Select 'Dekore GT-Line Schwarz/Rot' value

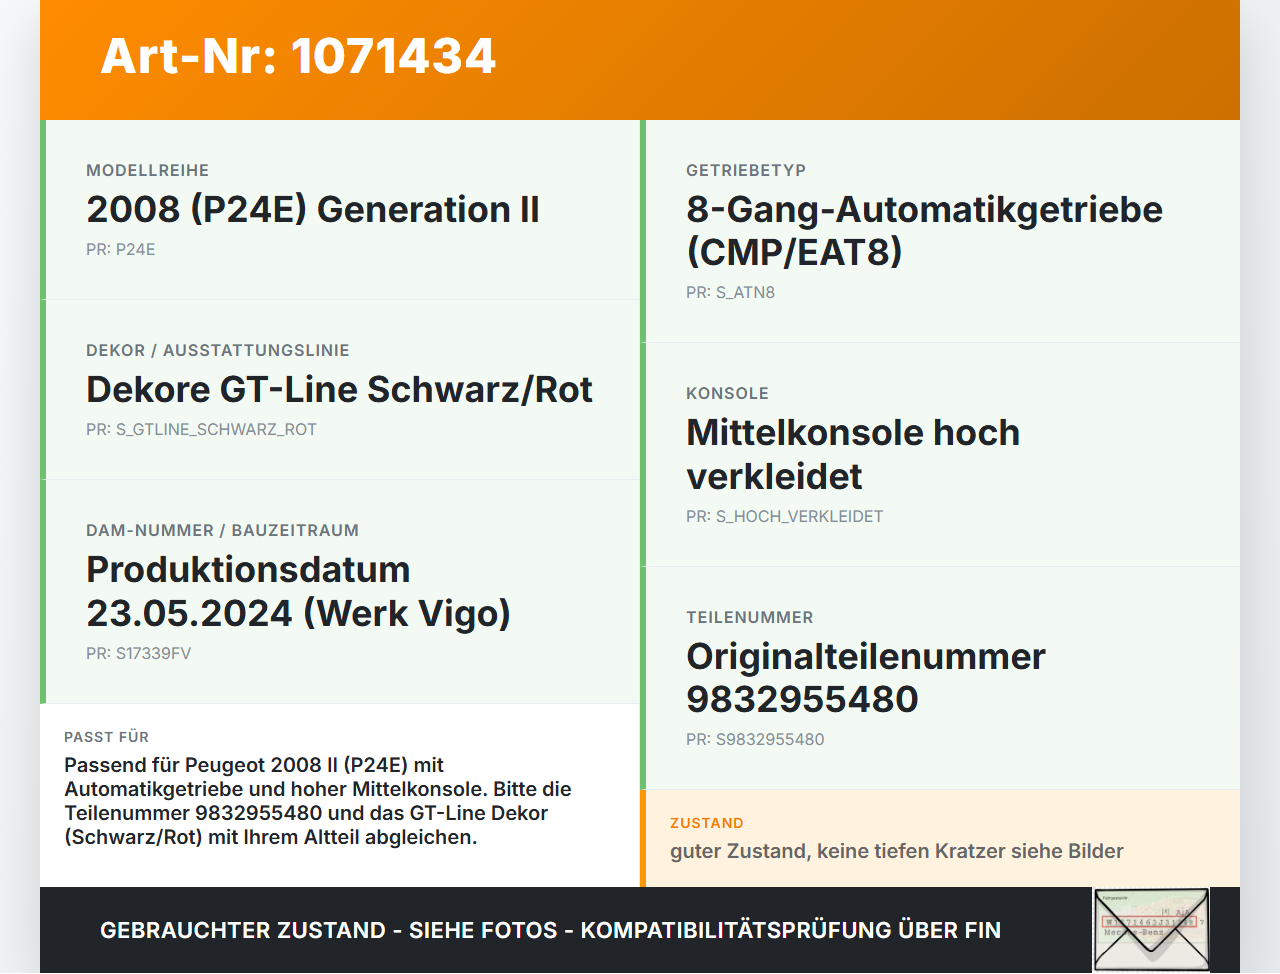tap(339, 389)
